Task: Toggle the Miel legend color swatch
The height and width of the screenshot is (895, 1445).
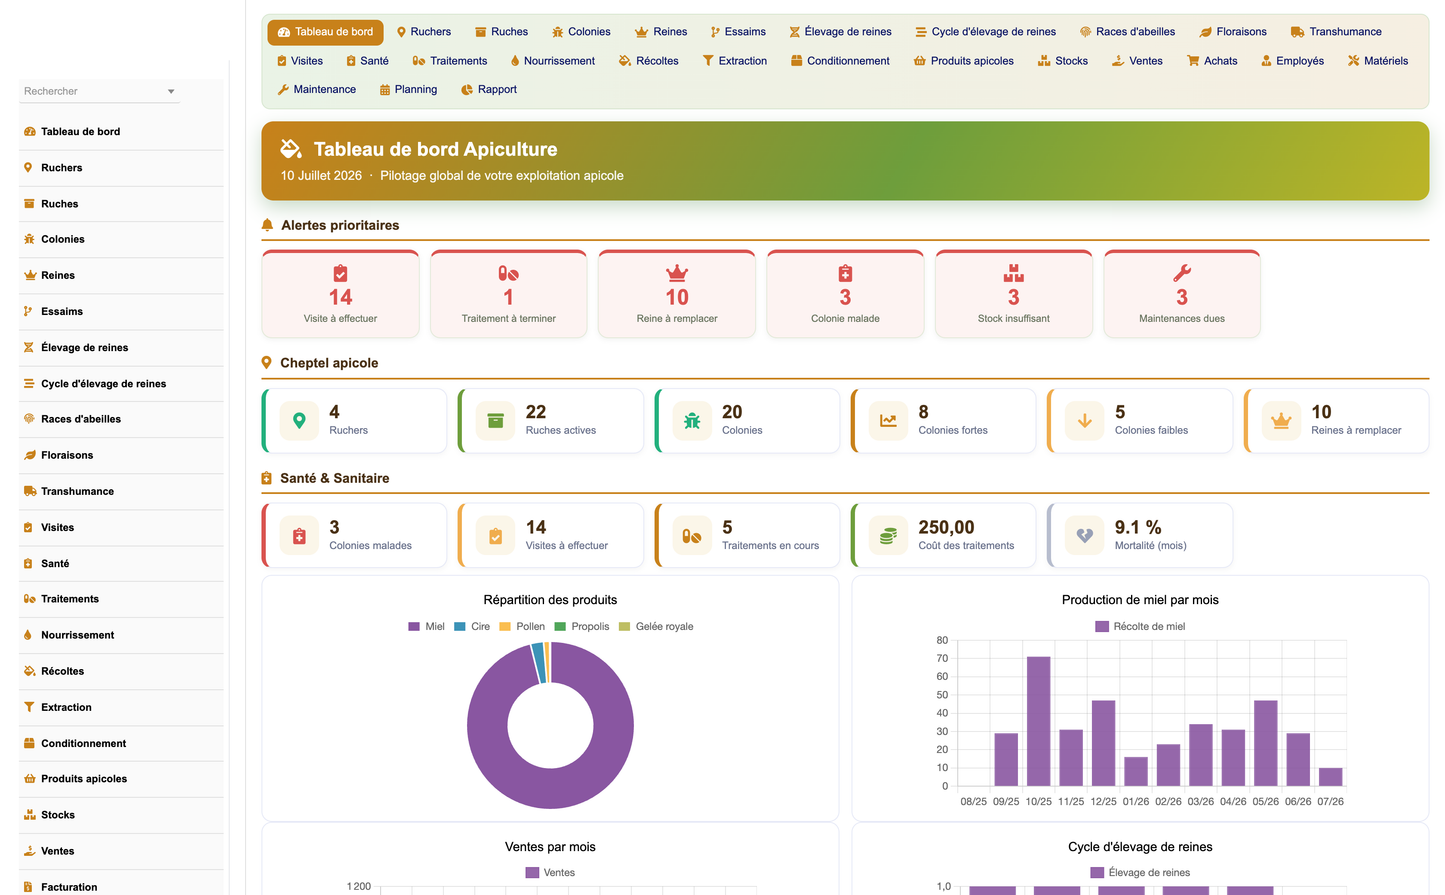Action: pyautogui.click(x=414, y=627)
